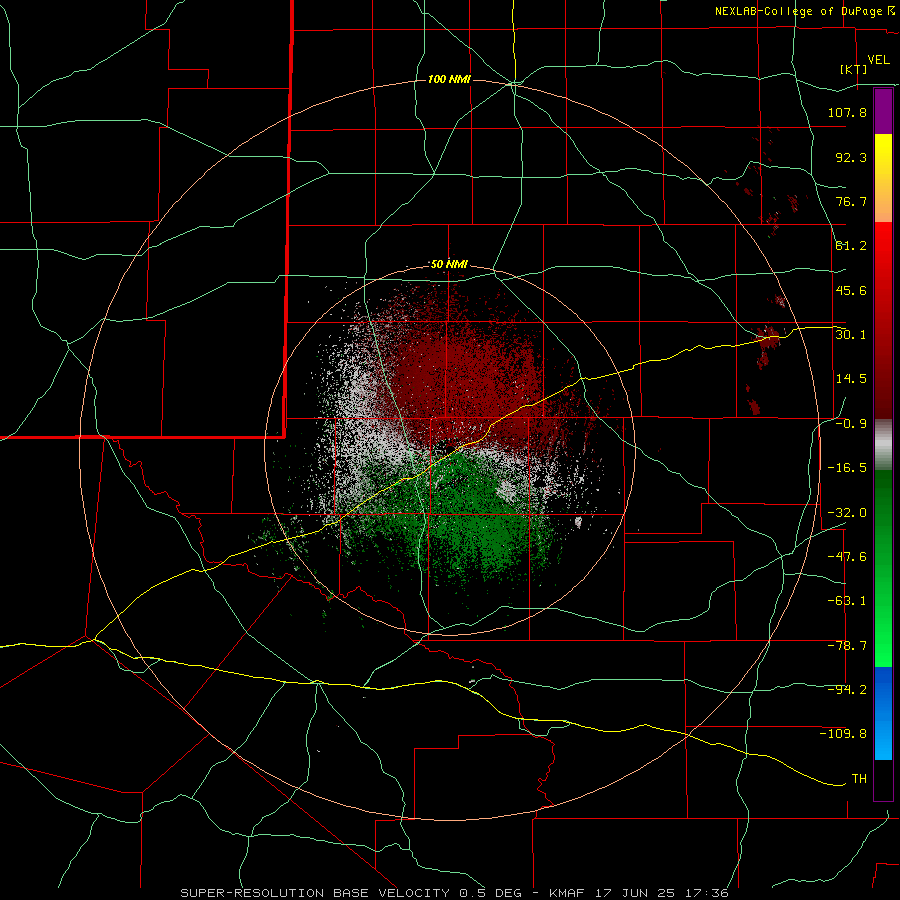Screen dimensions: 900x900
Task: Select the 30.1 scale value
Action: [851, 335]
